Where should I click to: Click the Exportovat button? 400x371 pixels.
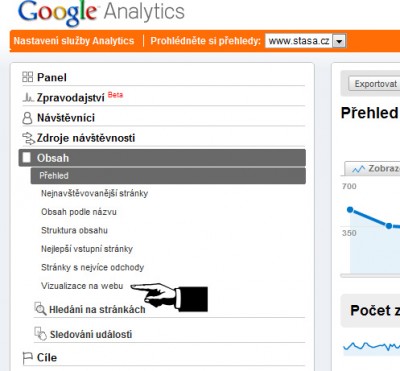coord(374,84)
